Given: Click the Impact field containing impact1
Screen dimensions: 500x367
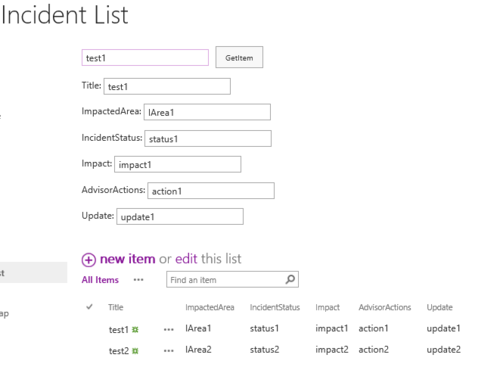Looking at the screenshot, I should (x=178, y=164).
